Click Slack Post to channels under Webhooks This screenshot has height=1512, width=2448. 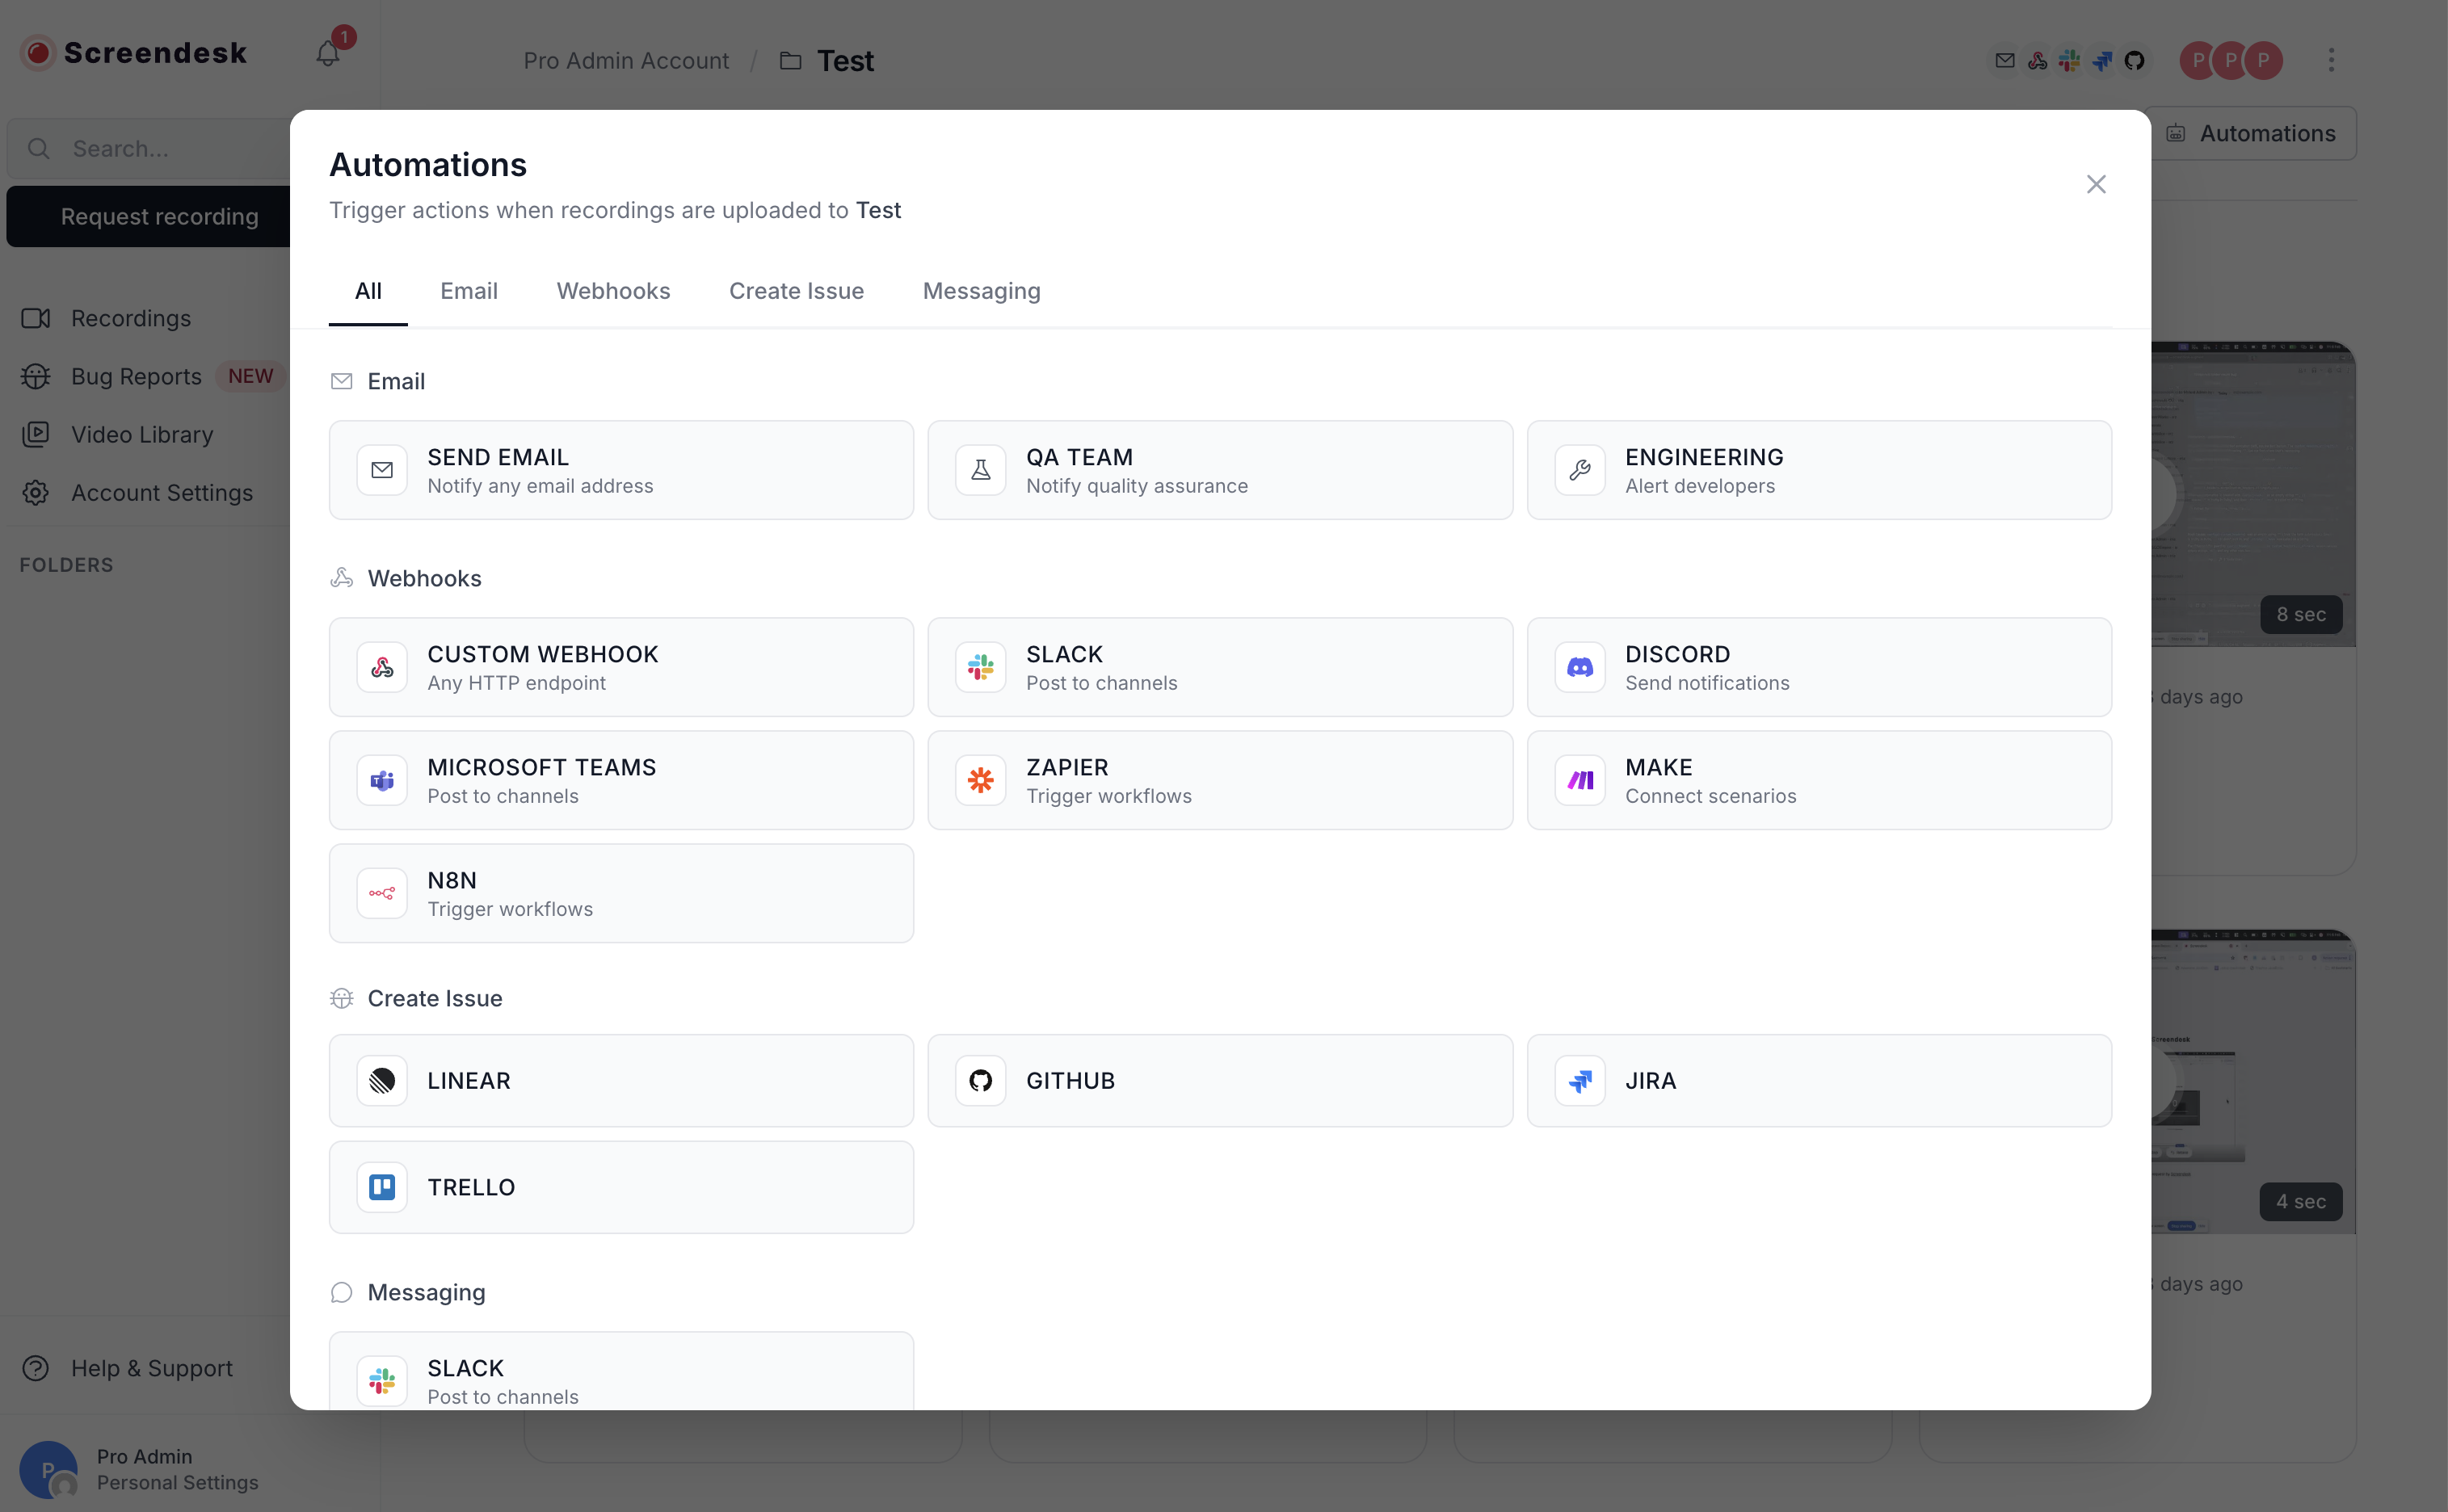[1219, 667]
